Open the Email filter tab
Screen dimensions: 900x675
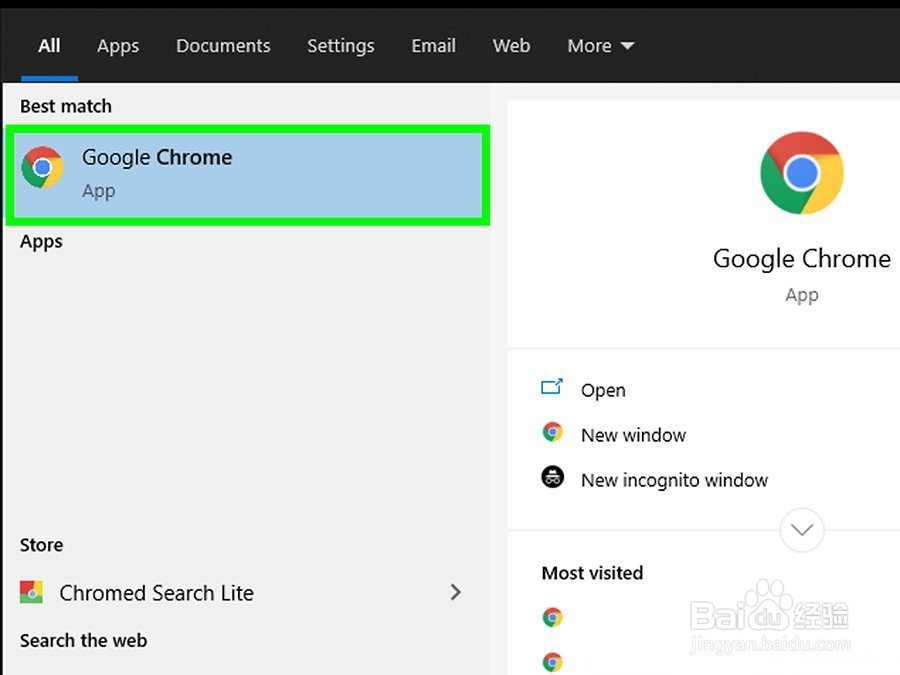[x=434, y=46]
